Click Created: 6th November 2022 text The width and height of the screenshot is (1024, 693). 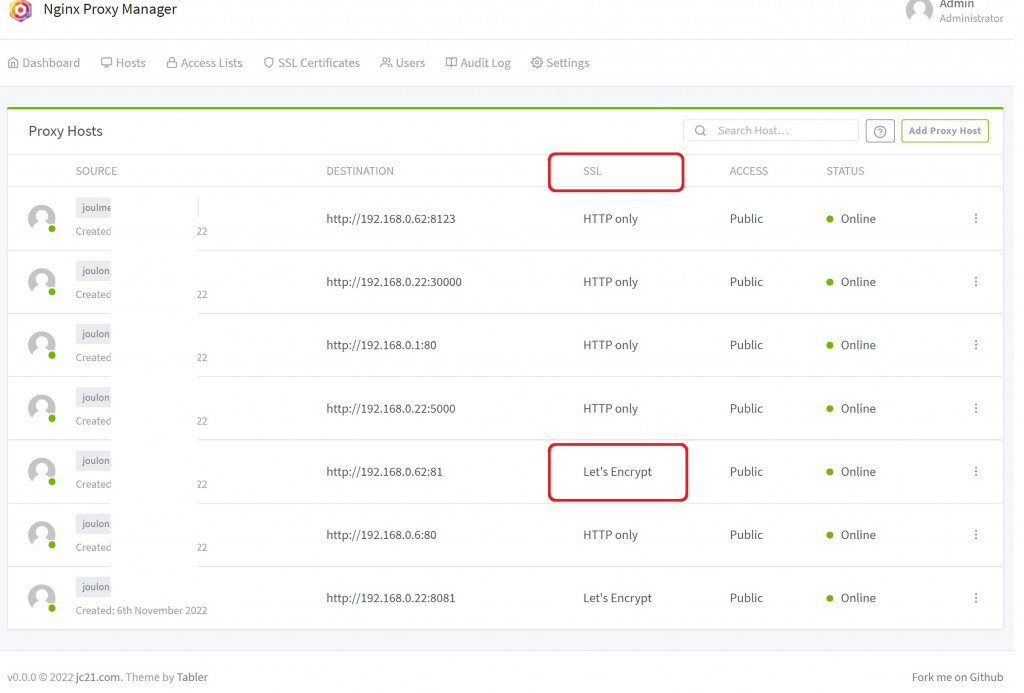pyautogui.click(x=141, y=610)
